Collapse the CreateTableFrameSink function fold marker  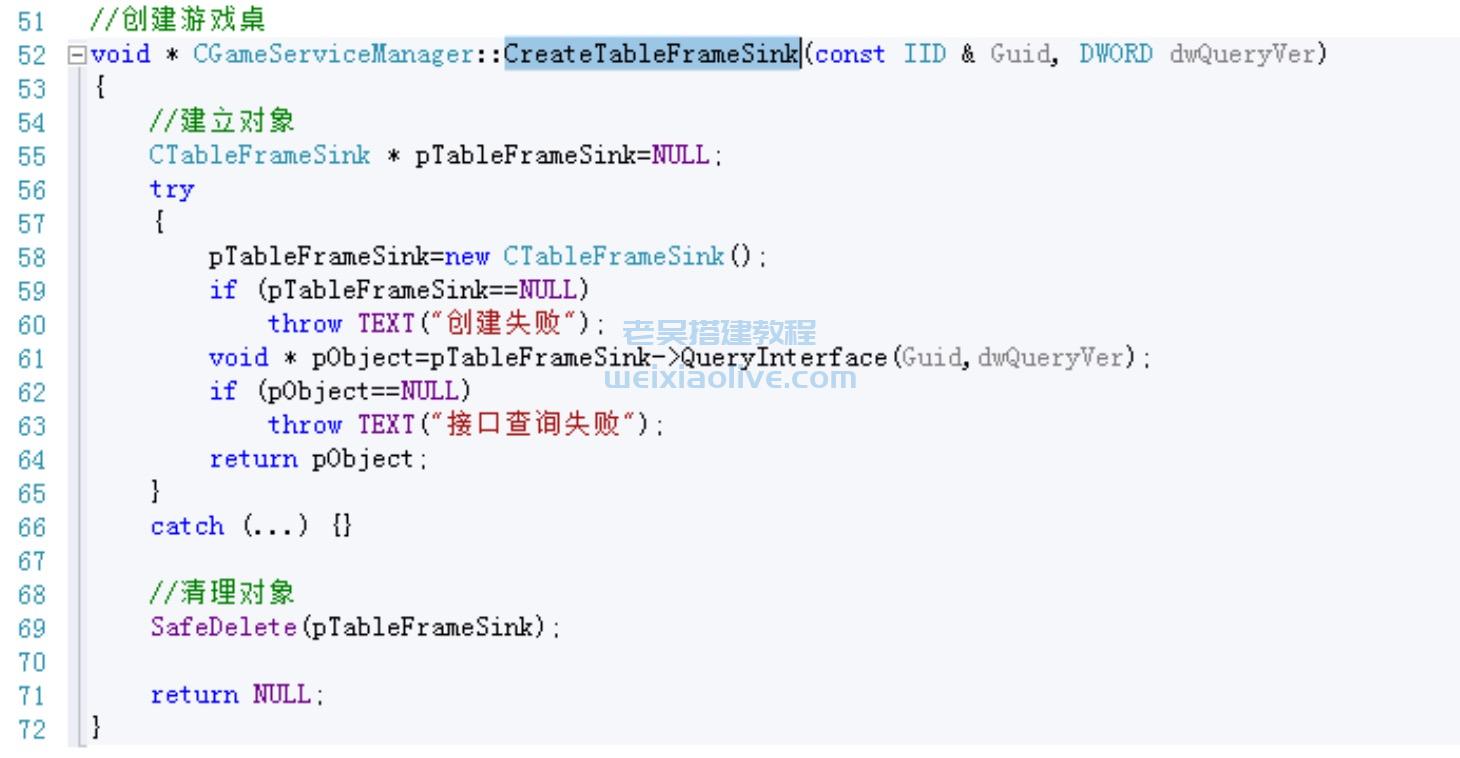pos(76,54)
